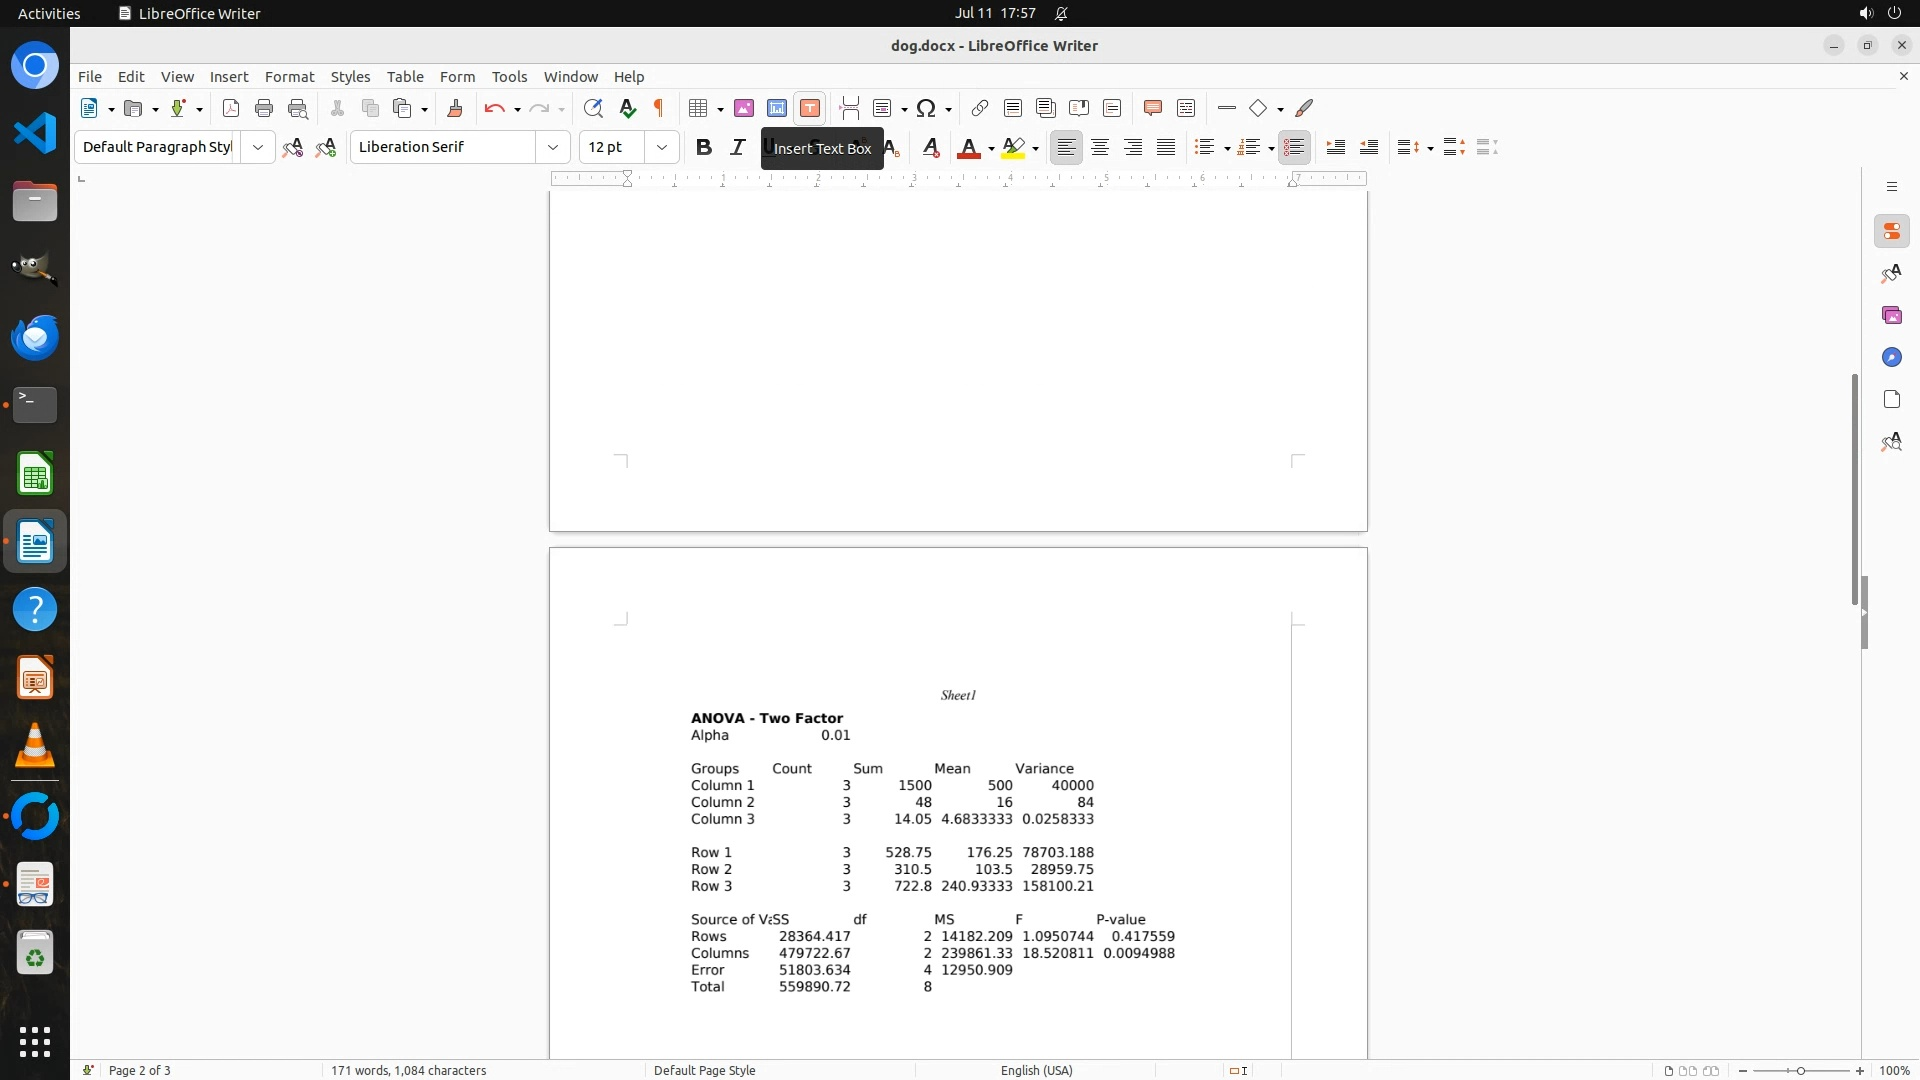Click the Insert Chart icon
Screen dimensions: 1920x1080
[776, 108]
